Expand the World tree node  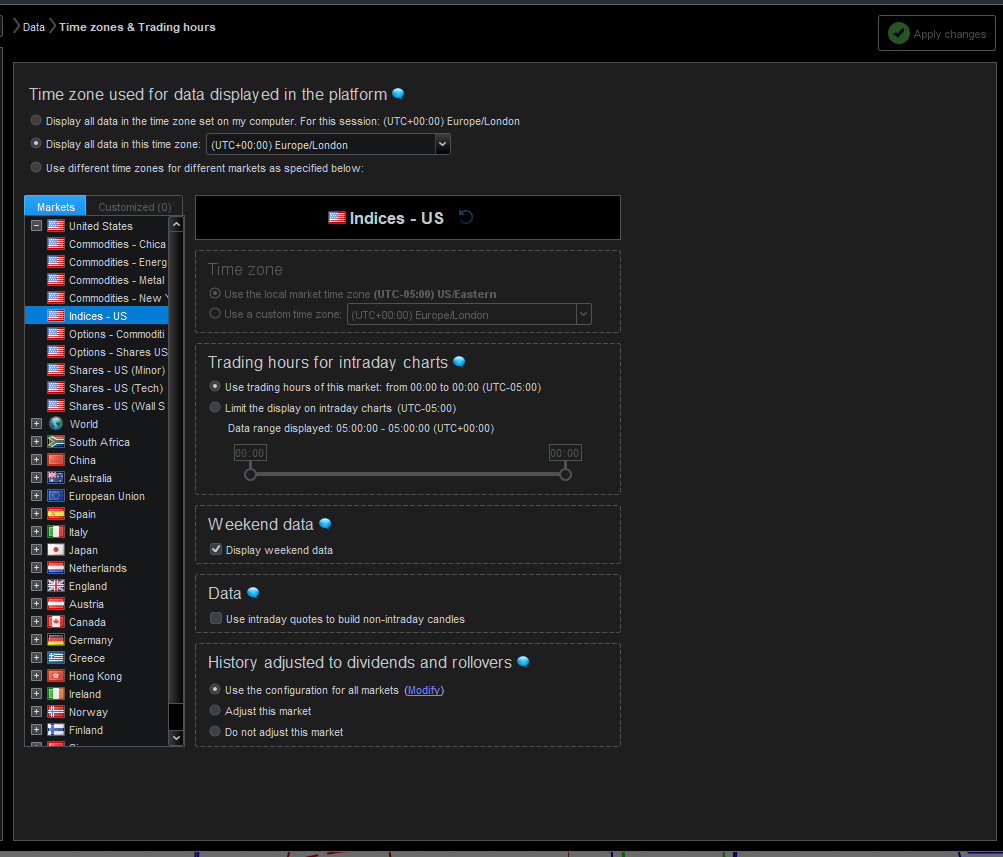click(x=36, y=424)
